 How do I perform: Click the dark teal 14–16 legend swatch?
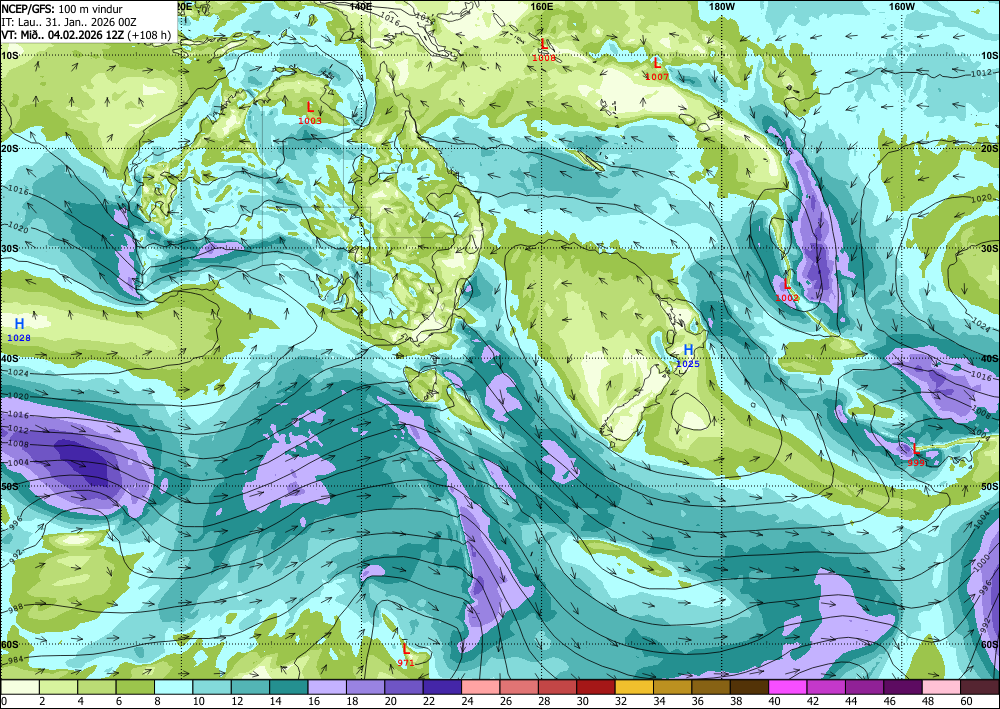click(289, 687)
